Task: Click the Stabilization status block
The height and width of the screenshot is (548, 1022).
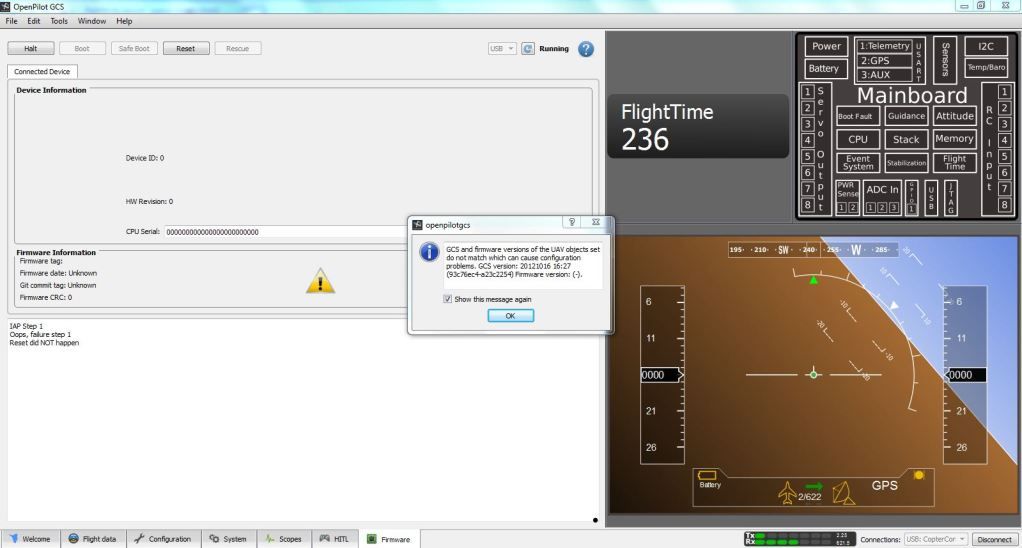Action: coord(906,163)
